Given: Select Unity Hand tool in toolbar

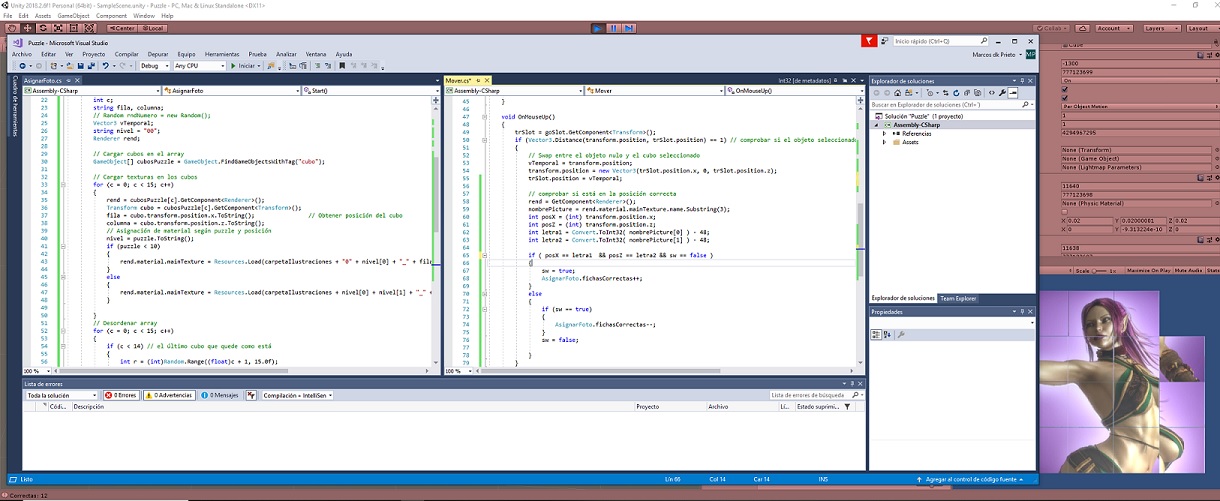Looking at the screenshot, I should [12, 28].
